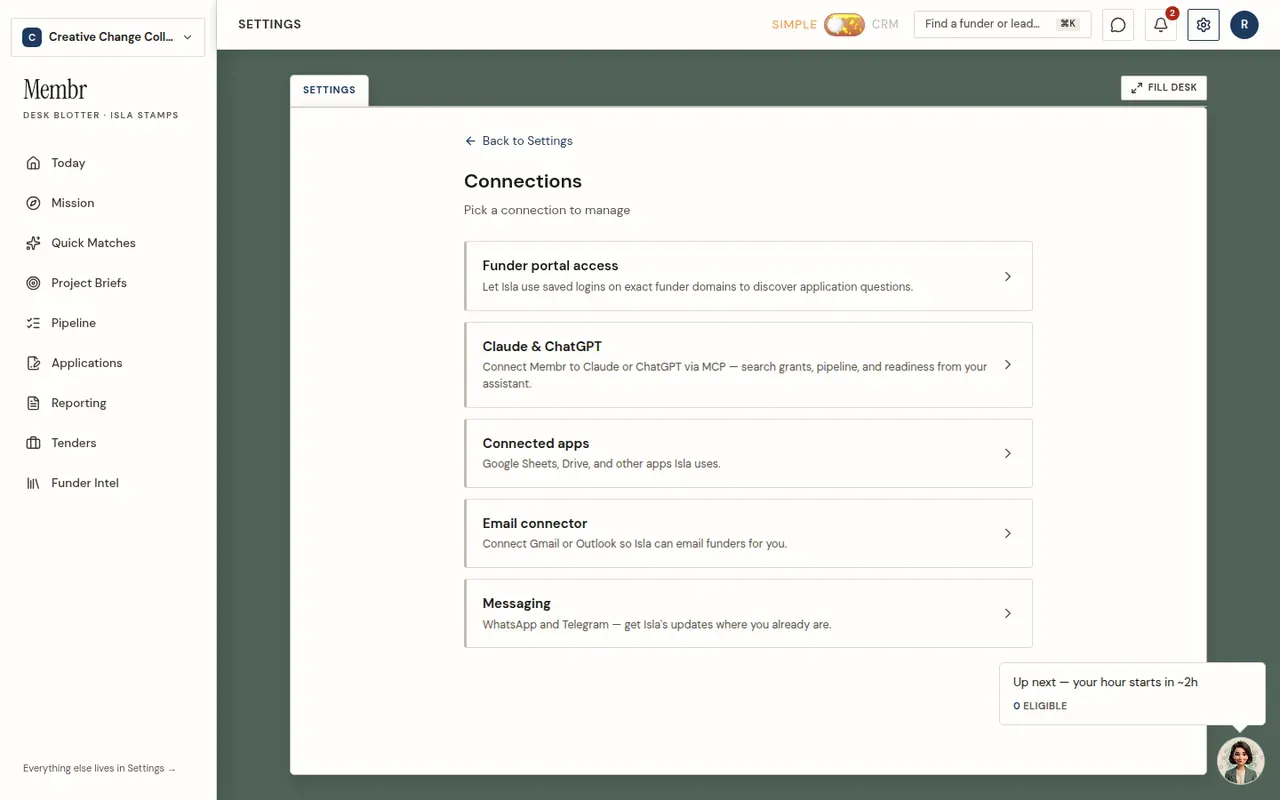1280x800 pixels.
Task: Open the chat bubble icon in header
Action: (x=1118, y=25)
